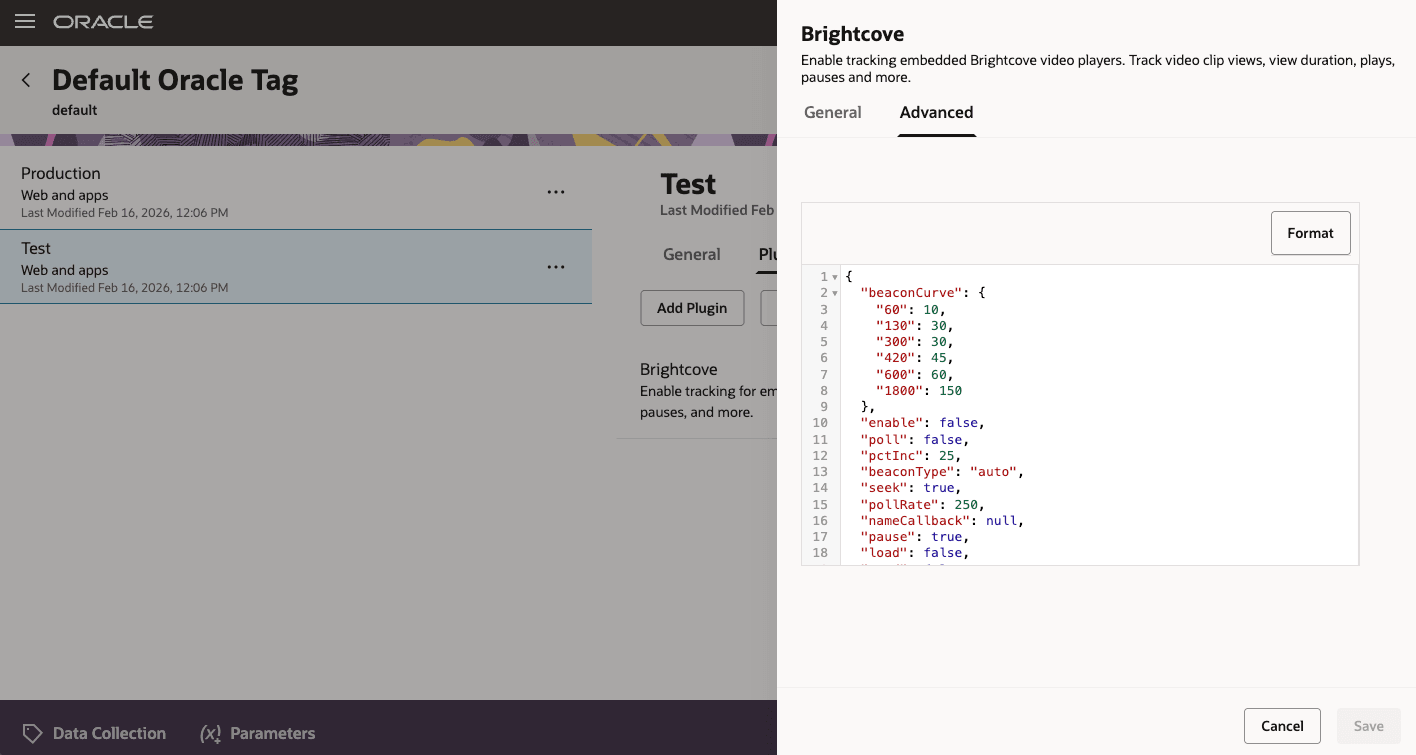Select the Production environment row
1416x755 pixels.
(x=296, y=192)
